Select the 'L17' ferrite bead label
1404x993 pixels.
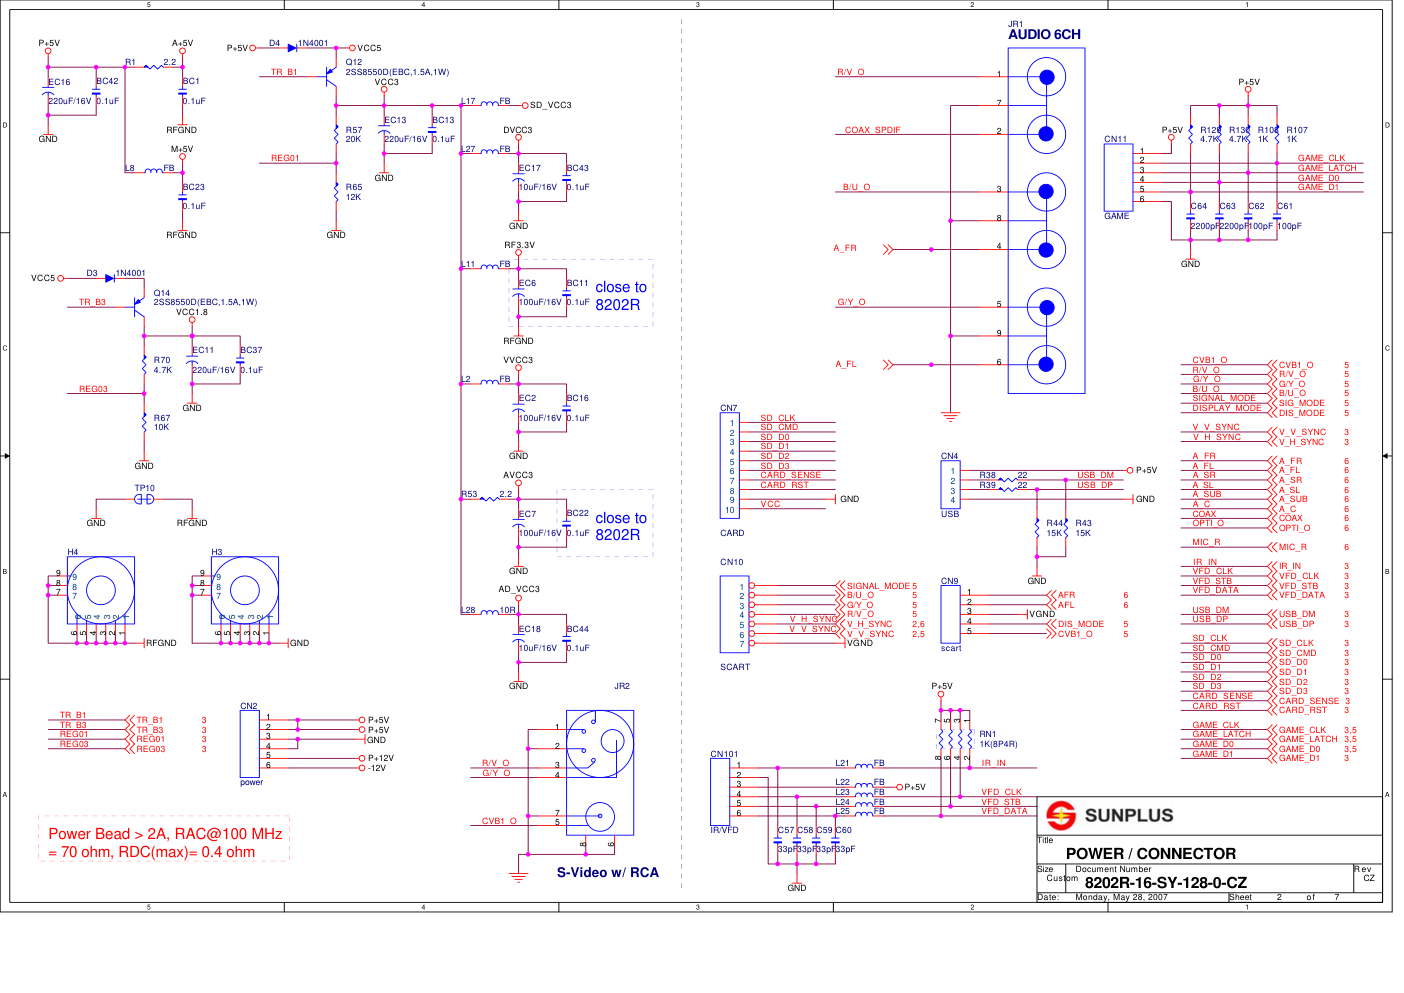(x=469, y=101)
